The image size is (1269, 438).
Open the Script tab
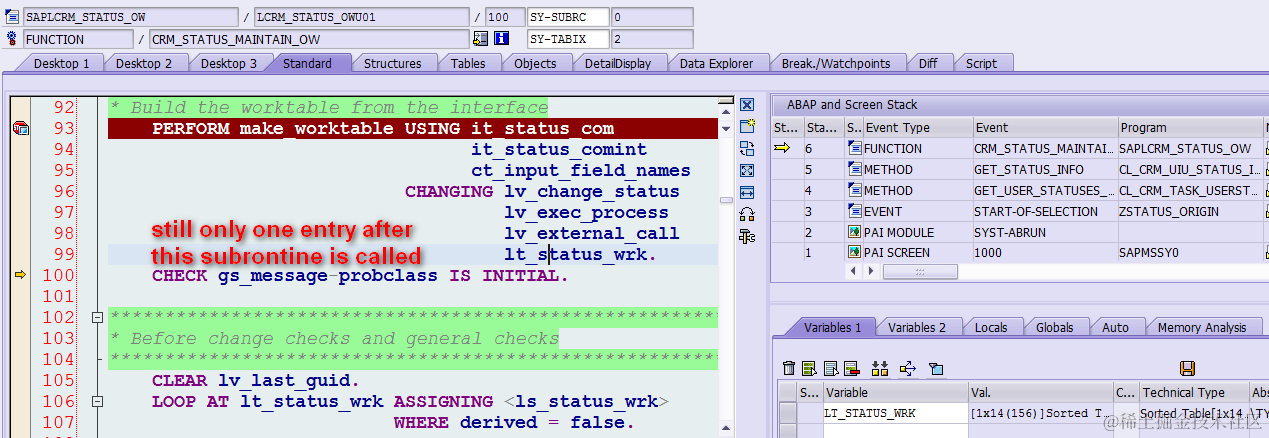(981, 63)
